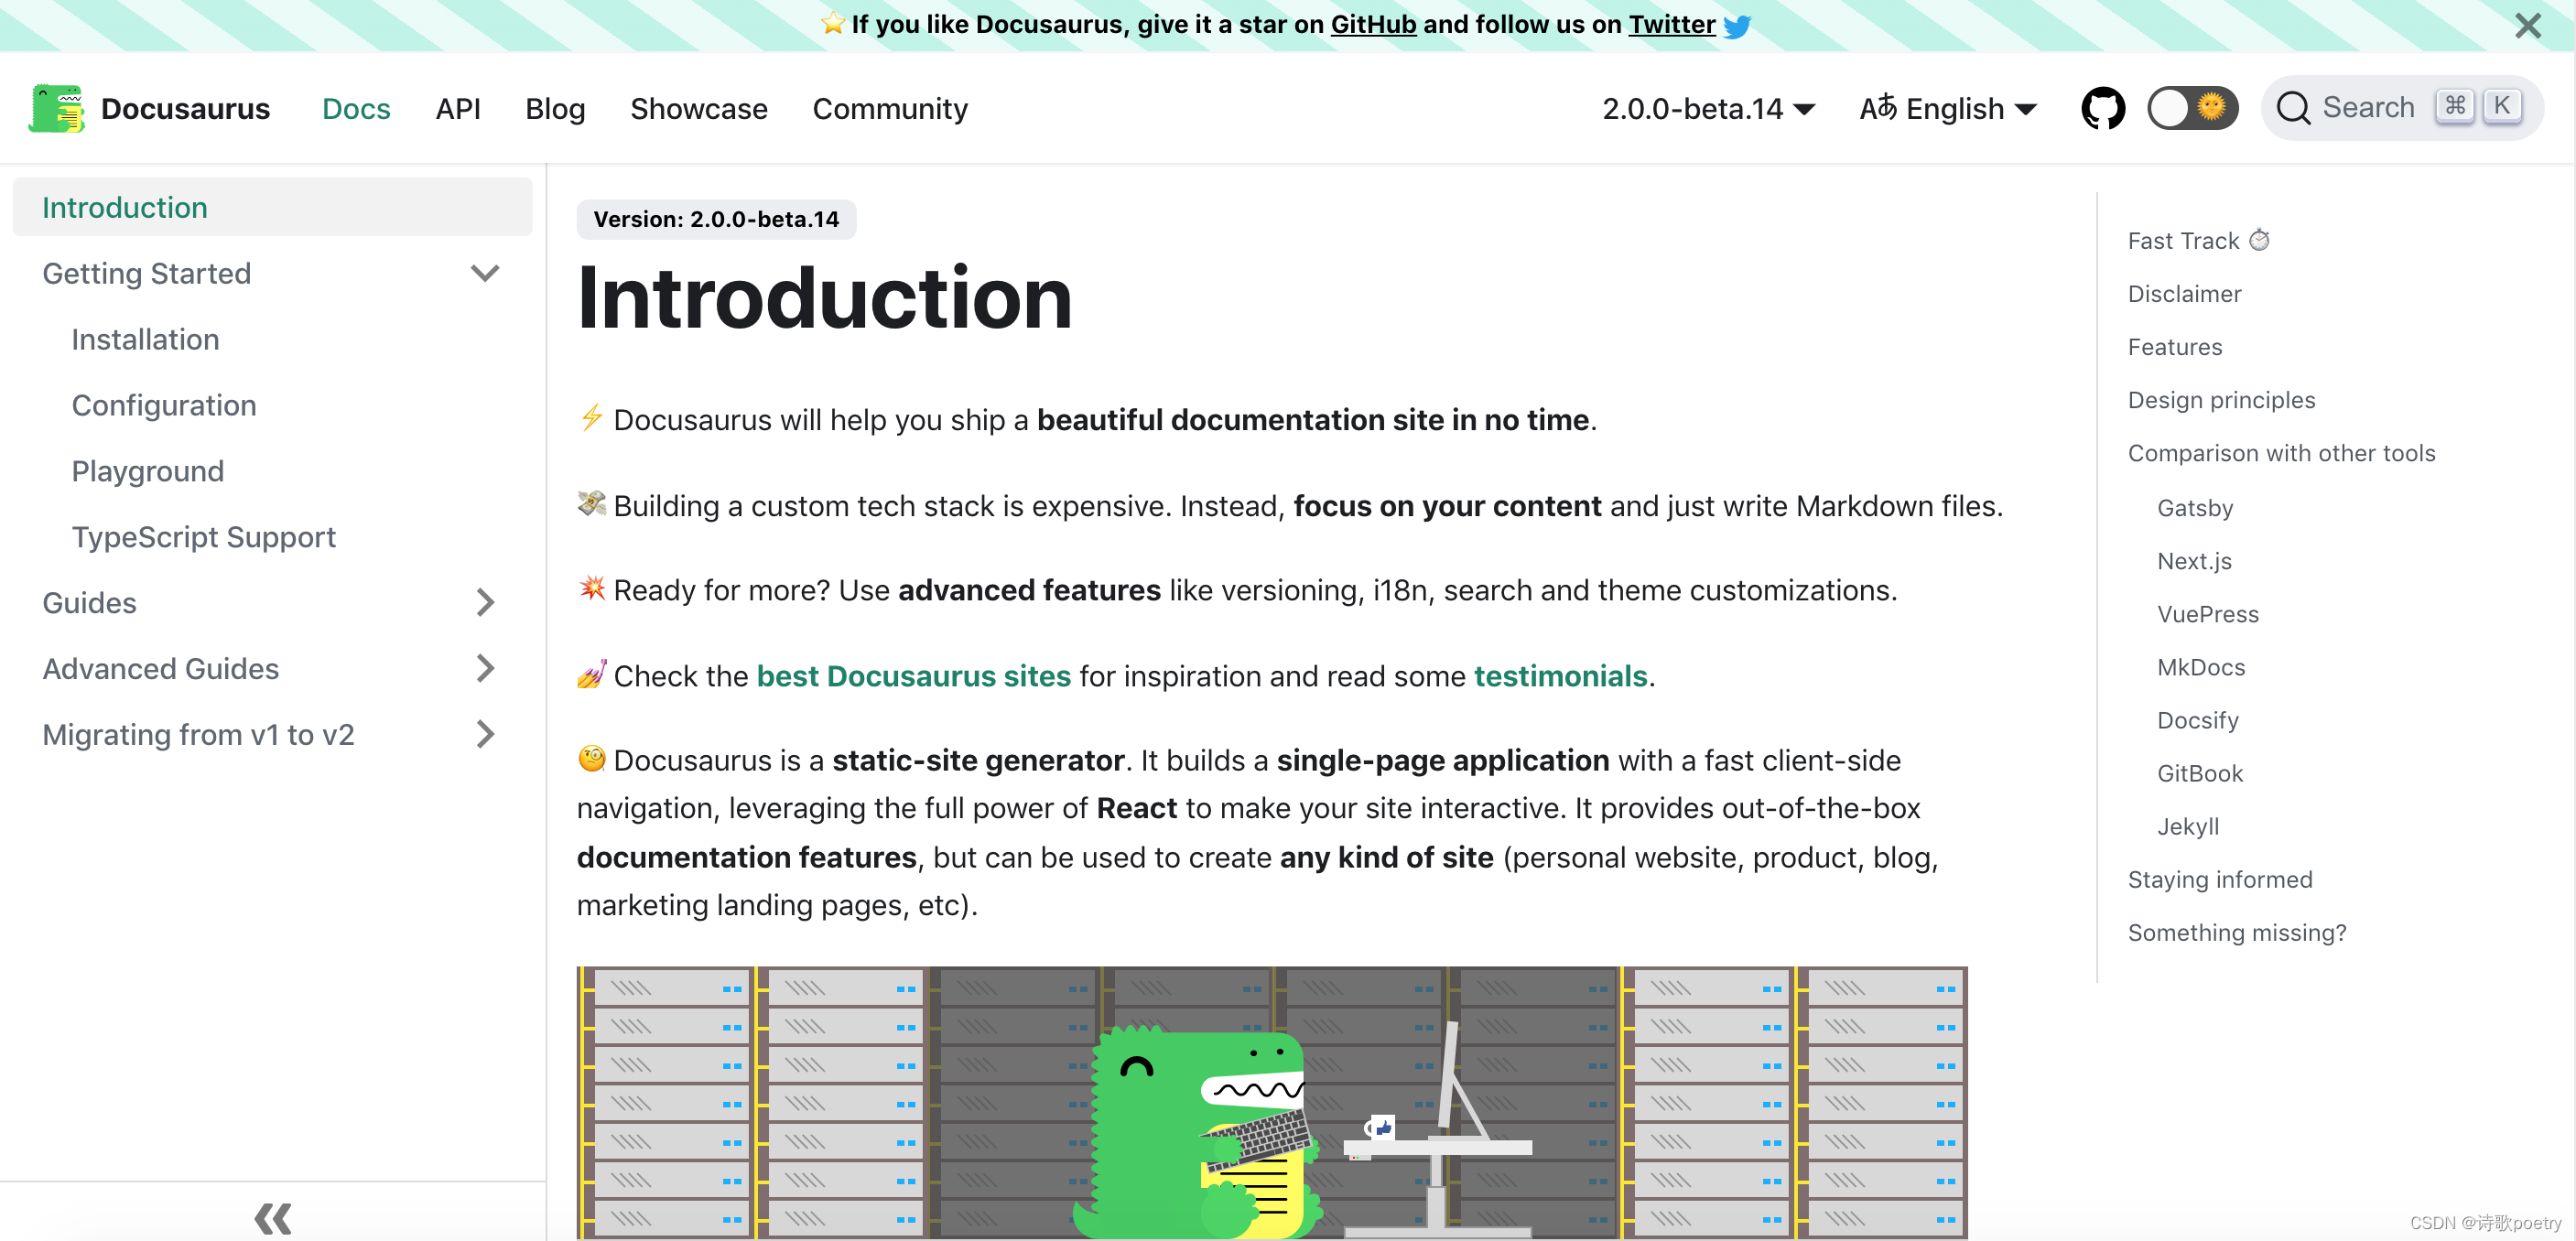Viewport: 2576px width, 1241px height.
Task: Open the GitHub repository icon
Action: pyautogui.click(x=2102, y=108)
